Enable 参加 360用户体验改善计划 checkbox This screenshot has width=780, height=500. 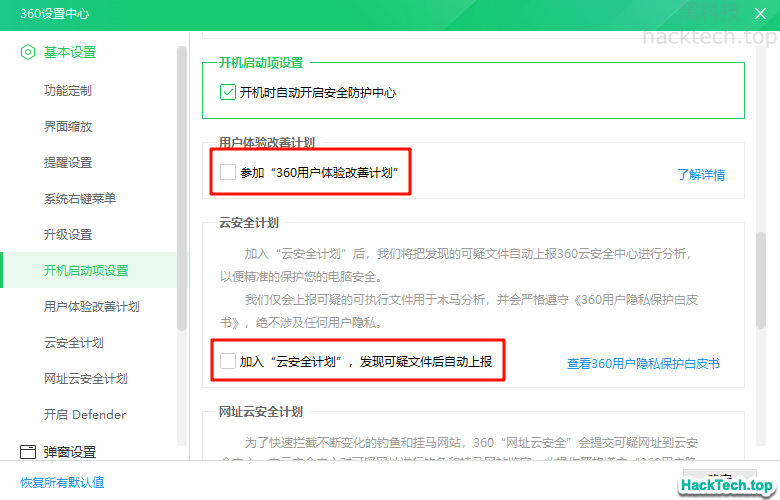[228, 173]
